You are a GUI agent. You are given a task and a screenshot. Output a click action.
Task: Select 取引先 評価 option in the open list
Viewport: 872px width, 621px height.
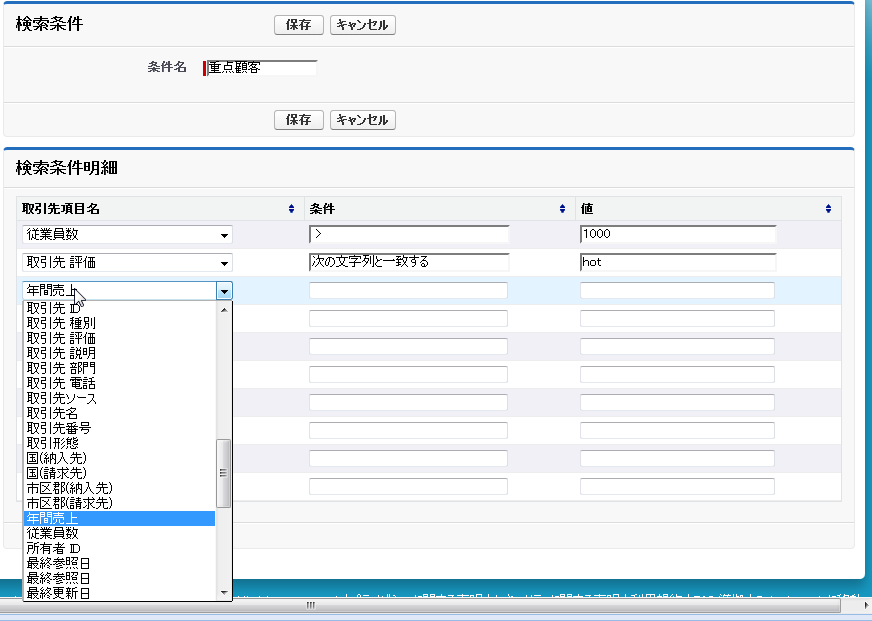(120, 338)
